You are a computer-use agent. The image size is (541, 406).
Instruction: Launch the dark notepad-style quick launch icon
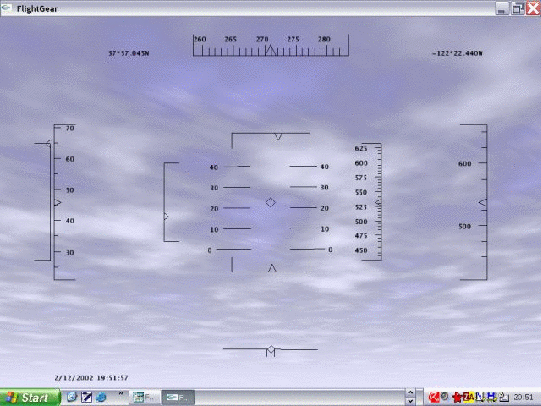pyautogui.click(x=86, y=397)
